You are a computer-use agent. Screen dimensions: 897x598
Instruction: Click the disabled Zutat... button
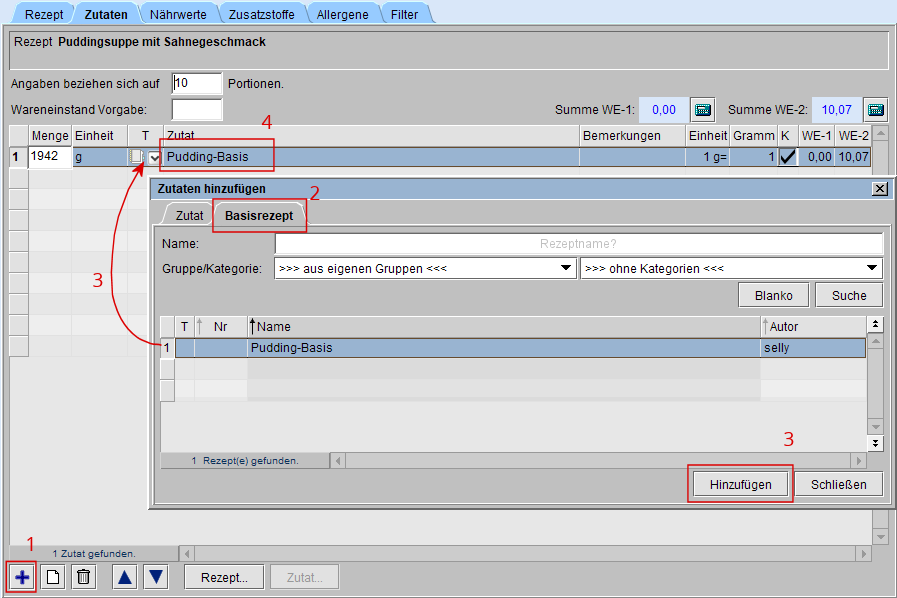click(304, 577)
